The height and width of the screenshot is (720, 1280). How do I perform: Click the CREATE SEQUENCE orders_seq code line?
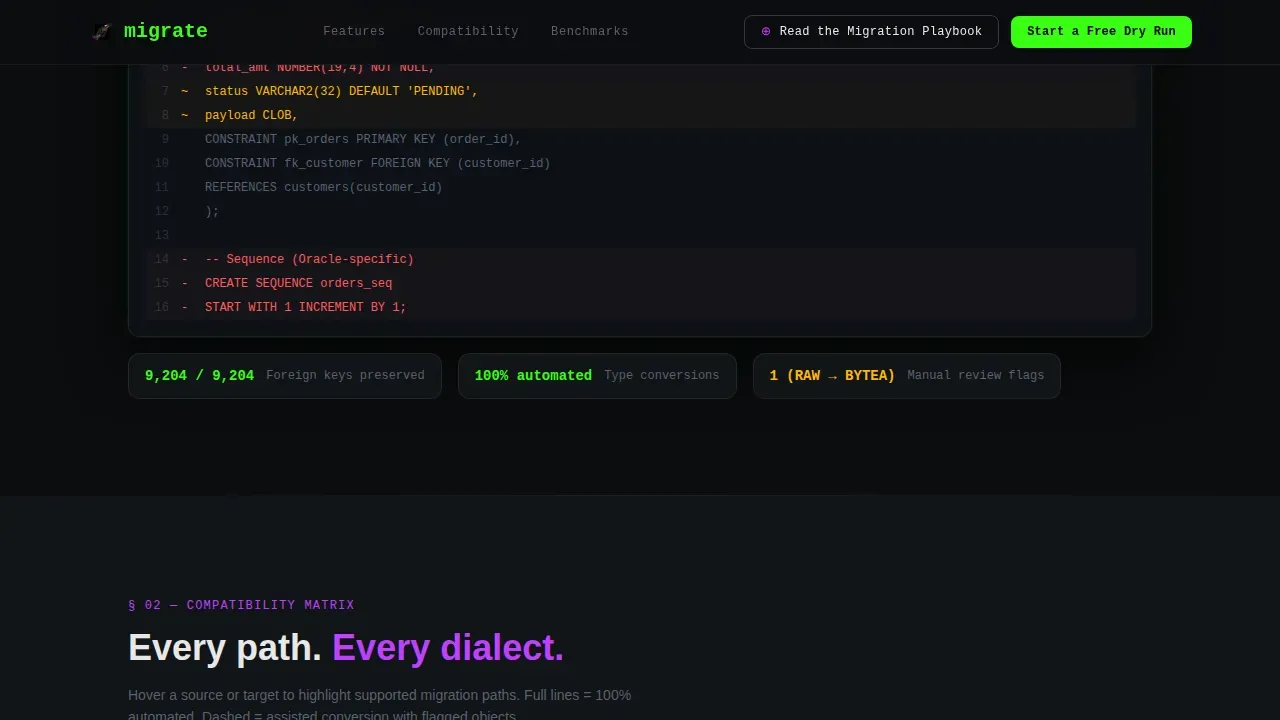point(641,283)
